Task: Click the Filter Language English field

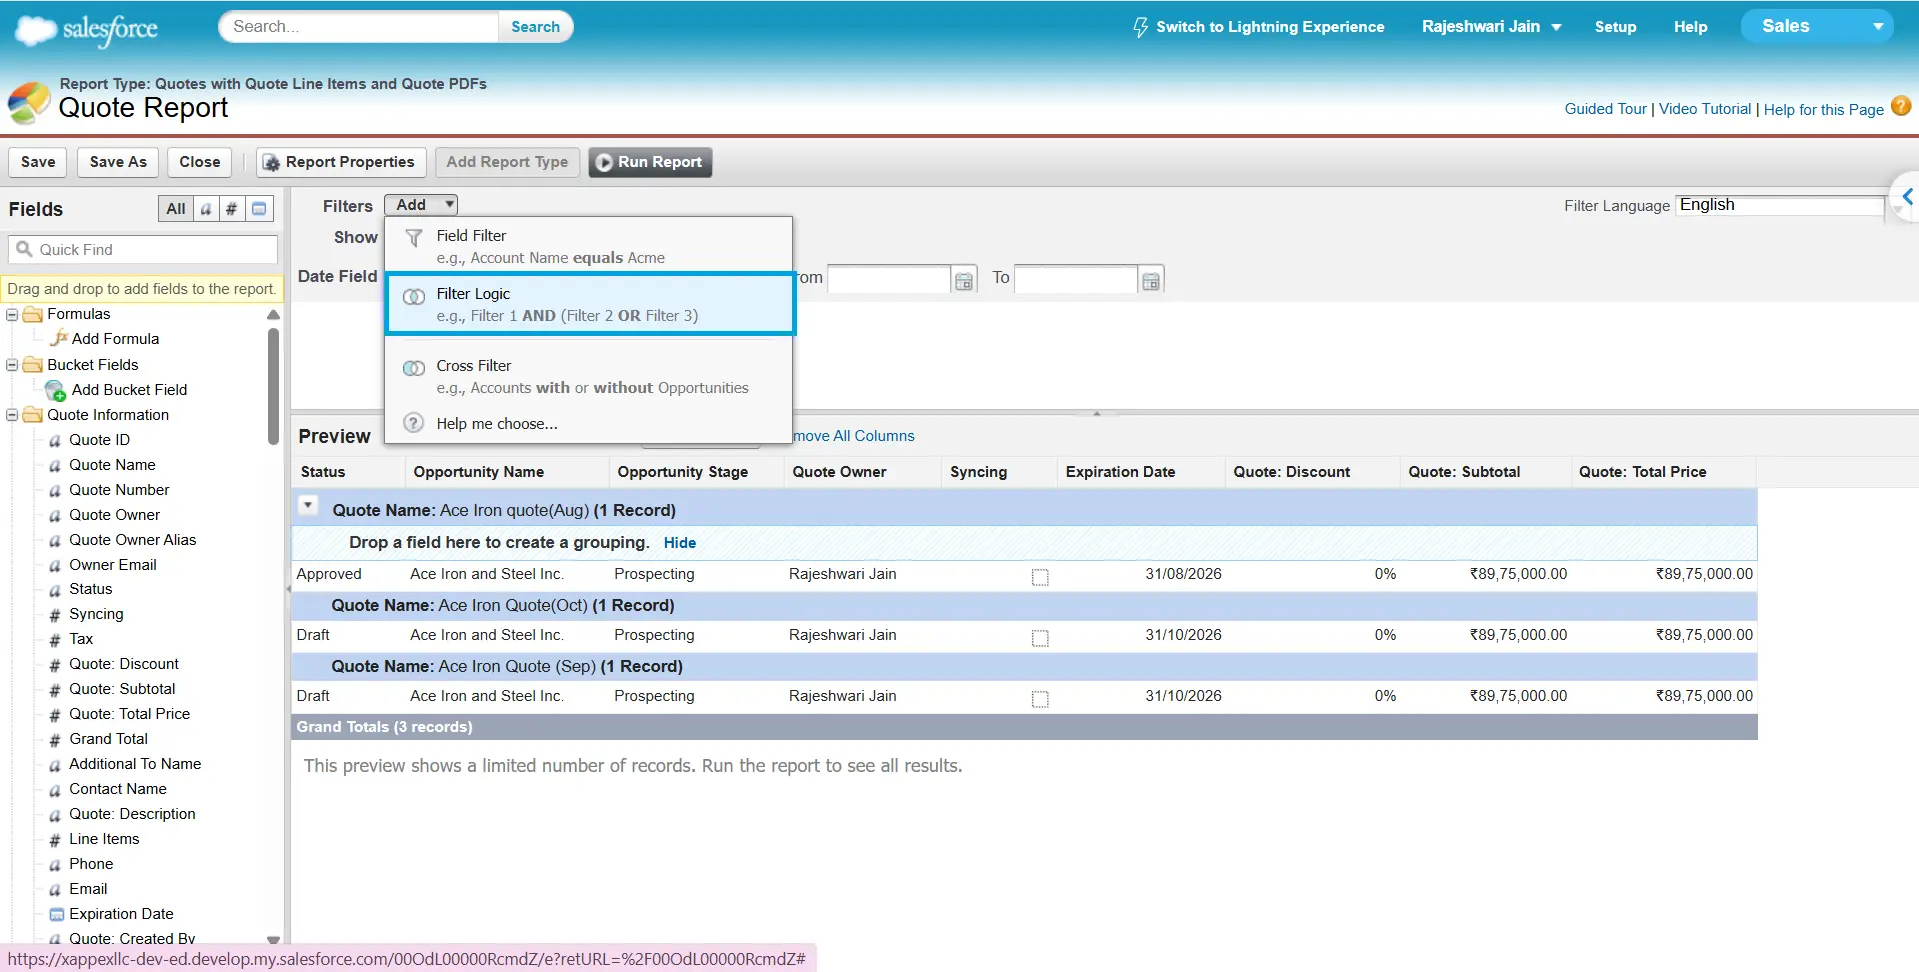Action: coord(1781,205)
